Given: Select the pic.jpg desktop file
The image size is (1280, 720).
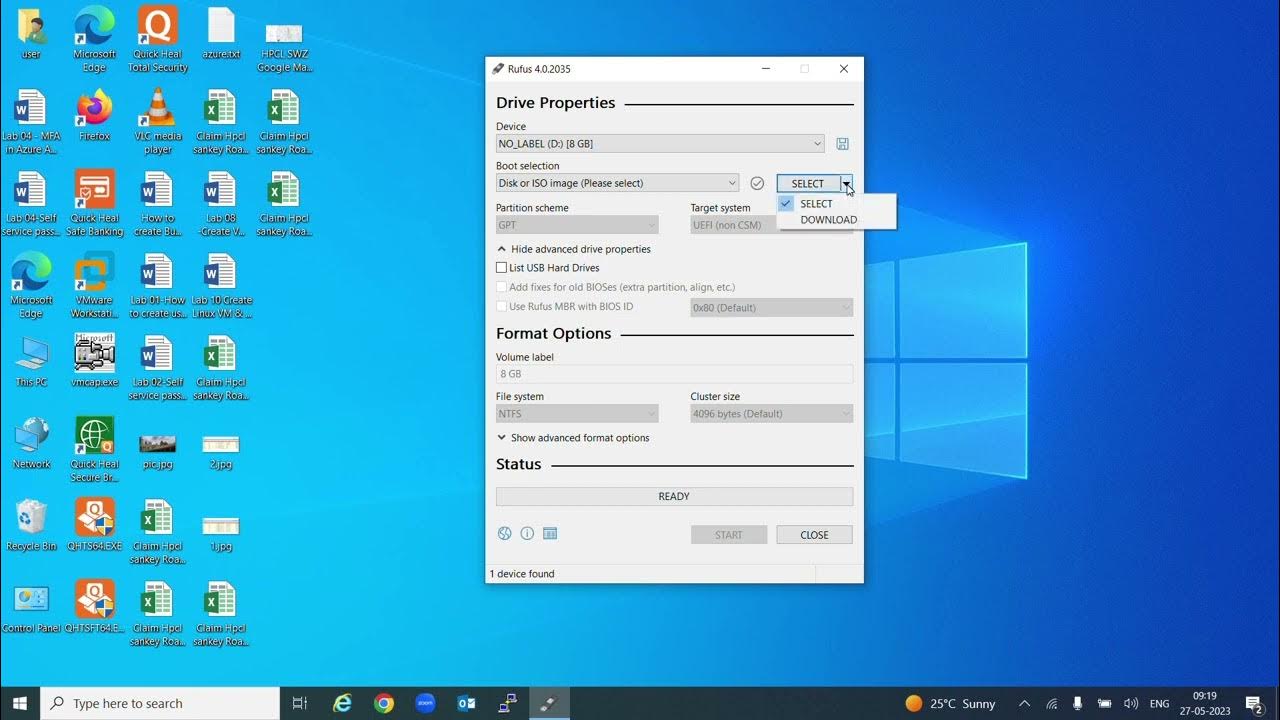Looking at the screenshot, I should (157, 450).
